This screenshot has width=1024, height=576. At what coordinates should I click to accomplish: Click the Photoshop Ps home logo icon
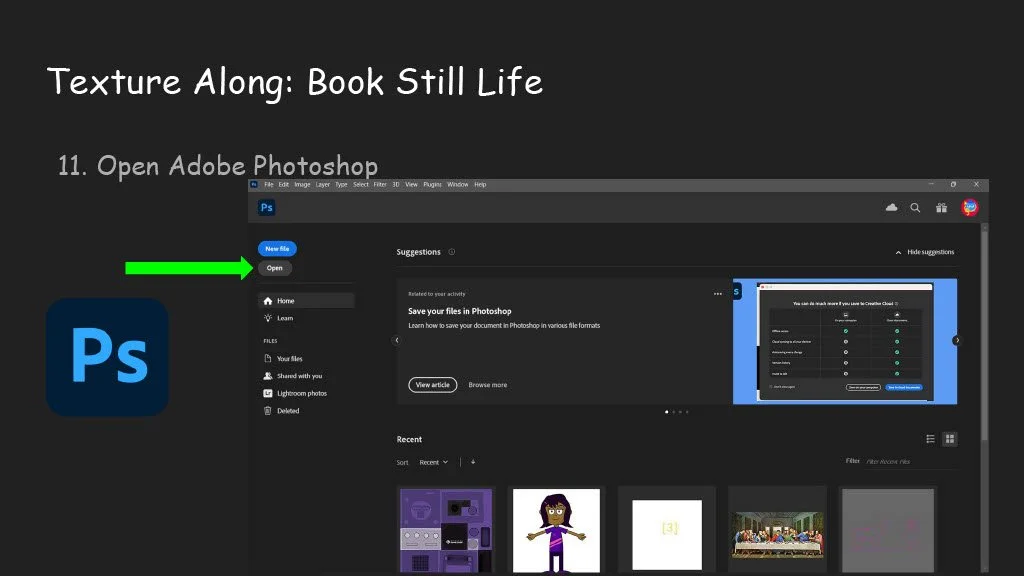point(266,208)
